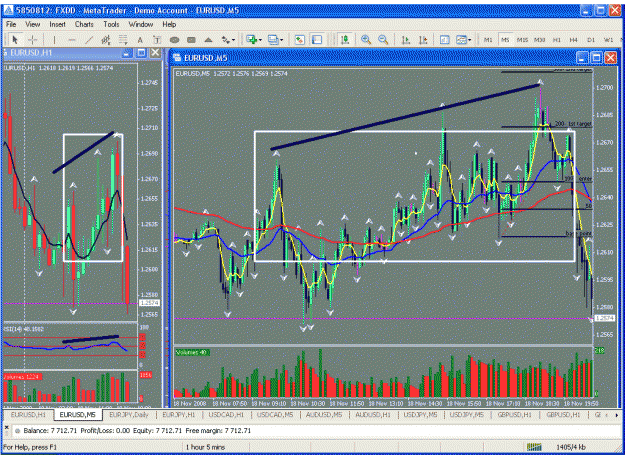The height and width of the screenshot is (455, 625).
Task: Pick the text 'A' tool
Action: click(140, 40)
